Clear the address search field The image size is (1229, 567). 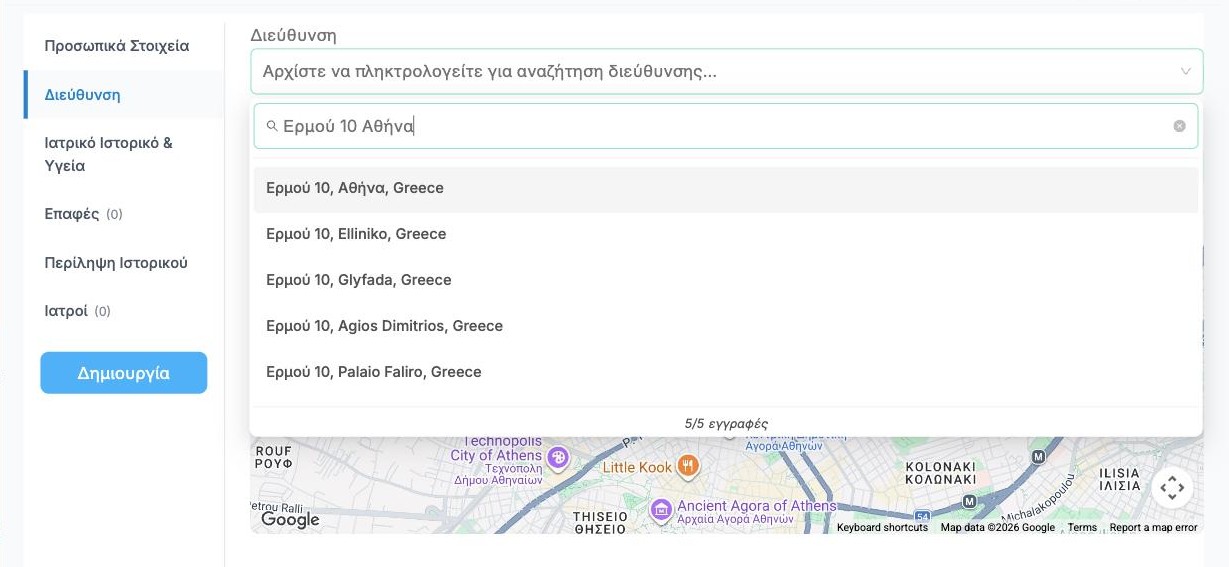tap(1179, 126)
